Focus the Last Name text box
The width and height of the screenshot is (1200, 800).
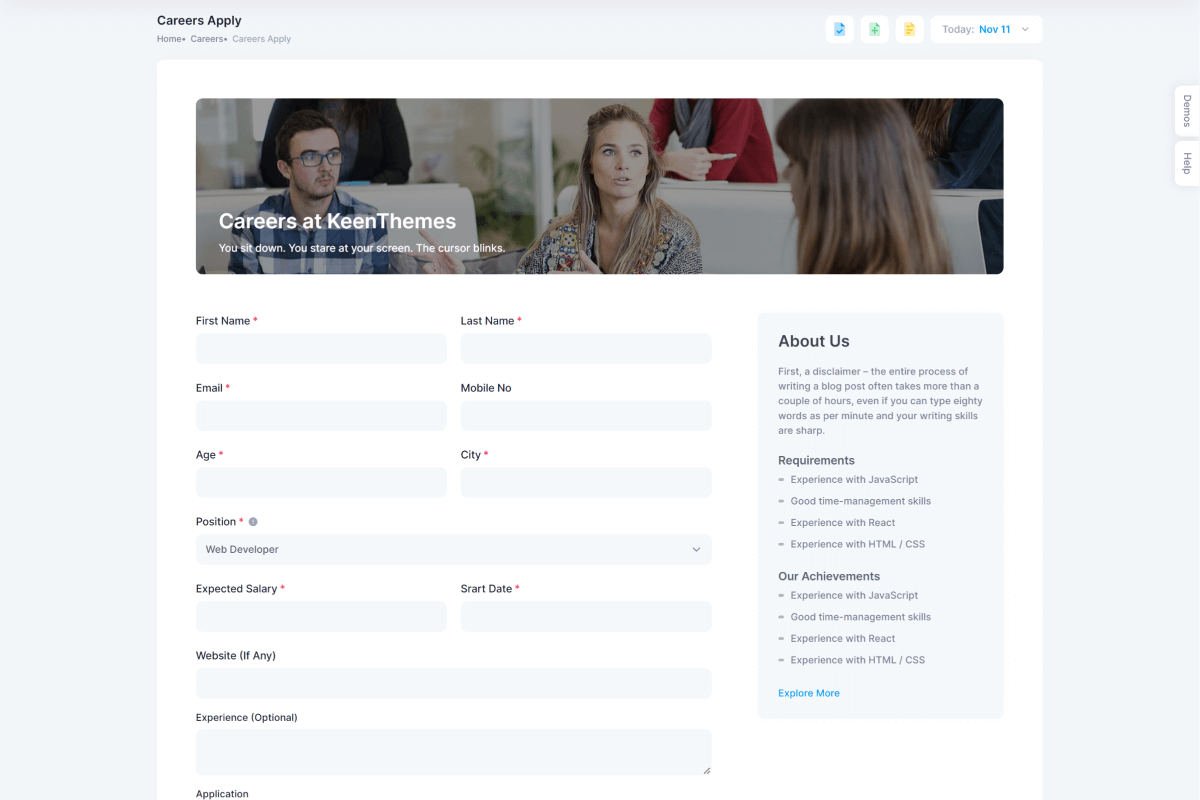pyautogui.click(x=586, y=349)
